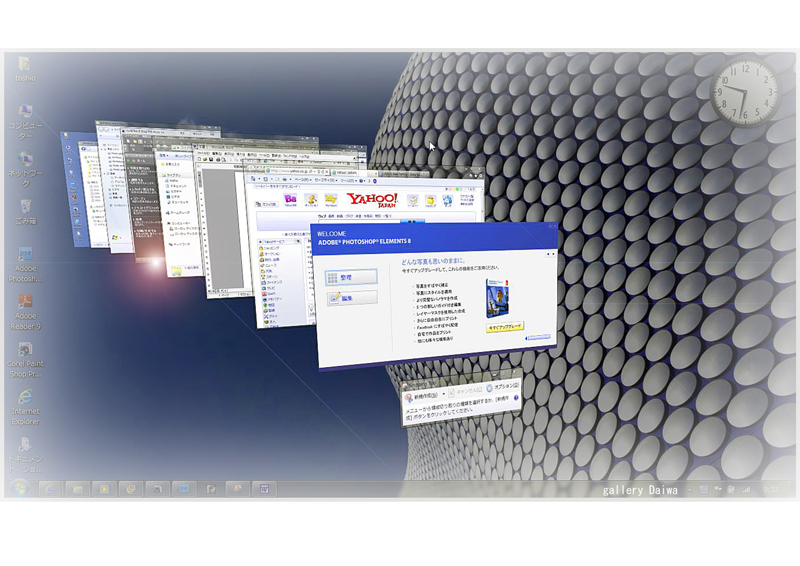
Task: Click the Yahoo! Japan logo in browser
Action: [372, 200]
